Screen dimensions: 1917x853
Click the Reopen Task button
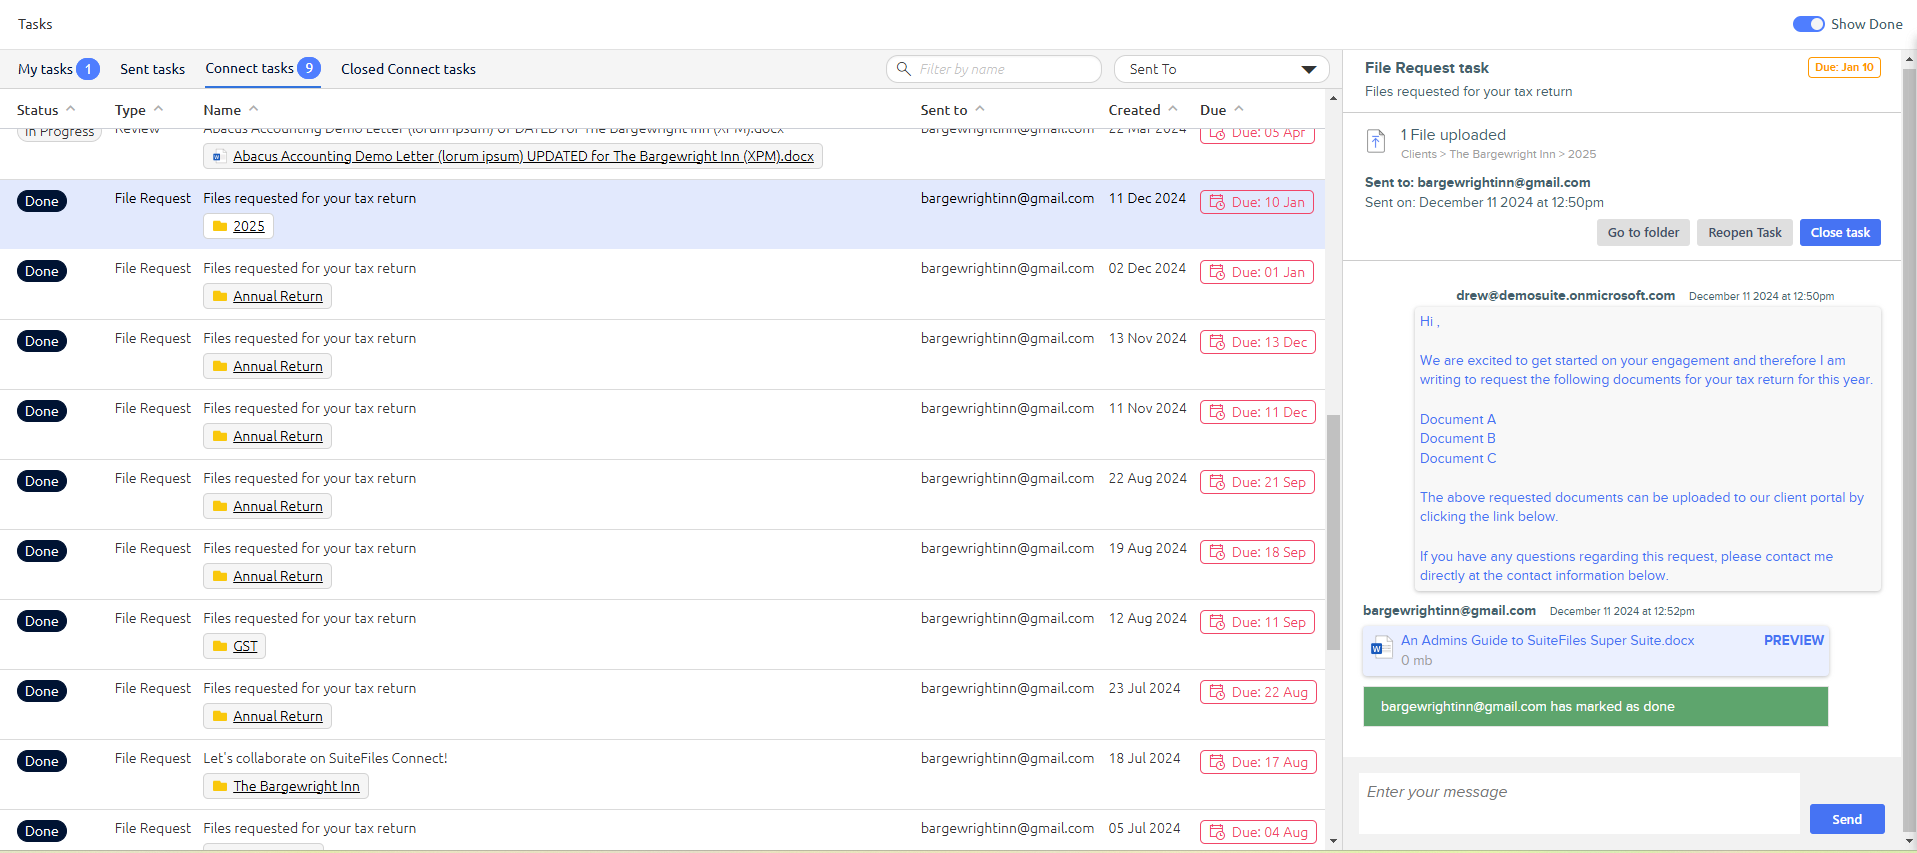pyautogui.click(x=1744, y=232)
